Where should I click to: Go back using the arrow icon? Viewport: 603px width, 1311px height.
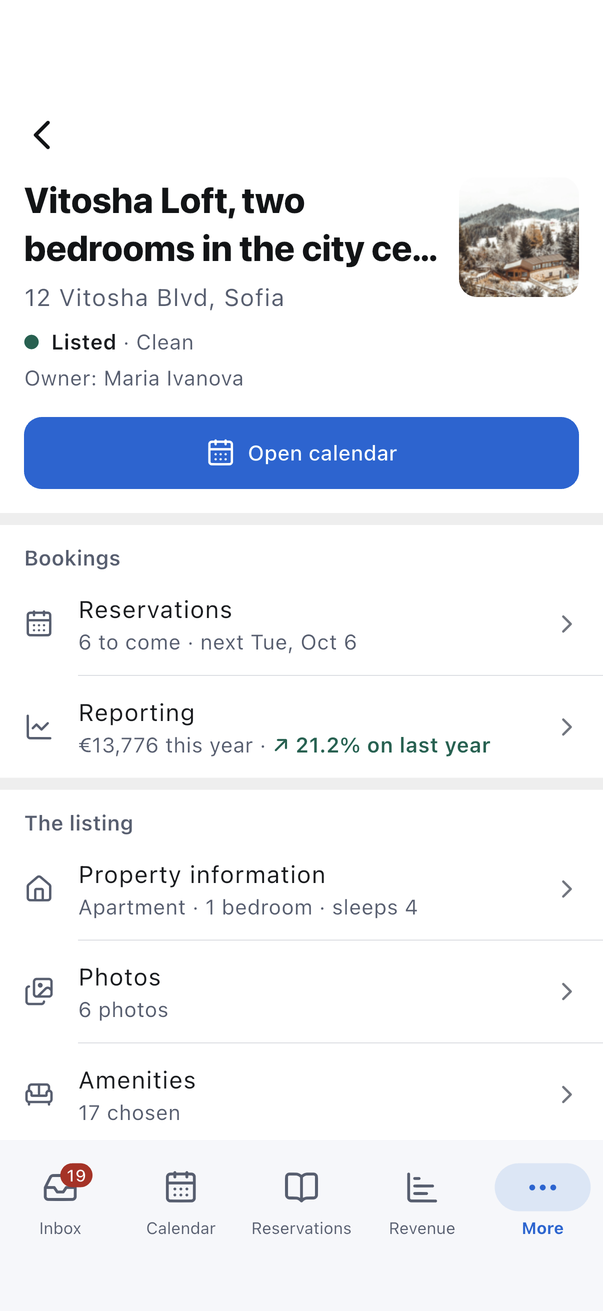pyautogui.click(x=42, y=135)
